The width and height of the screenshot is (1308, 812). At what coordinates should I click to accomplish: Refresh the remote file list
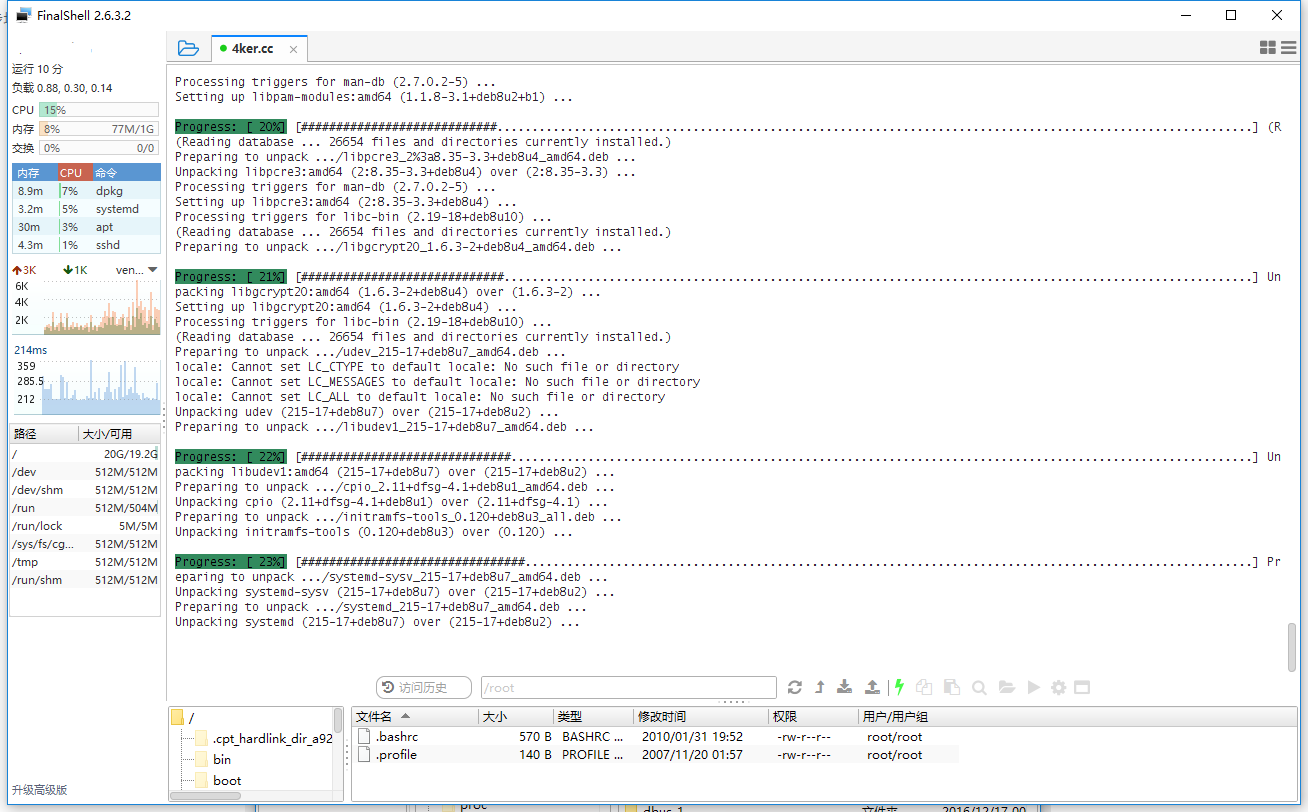pyautogui.click(x=795, y=687)
